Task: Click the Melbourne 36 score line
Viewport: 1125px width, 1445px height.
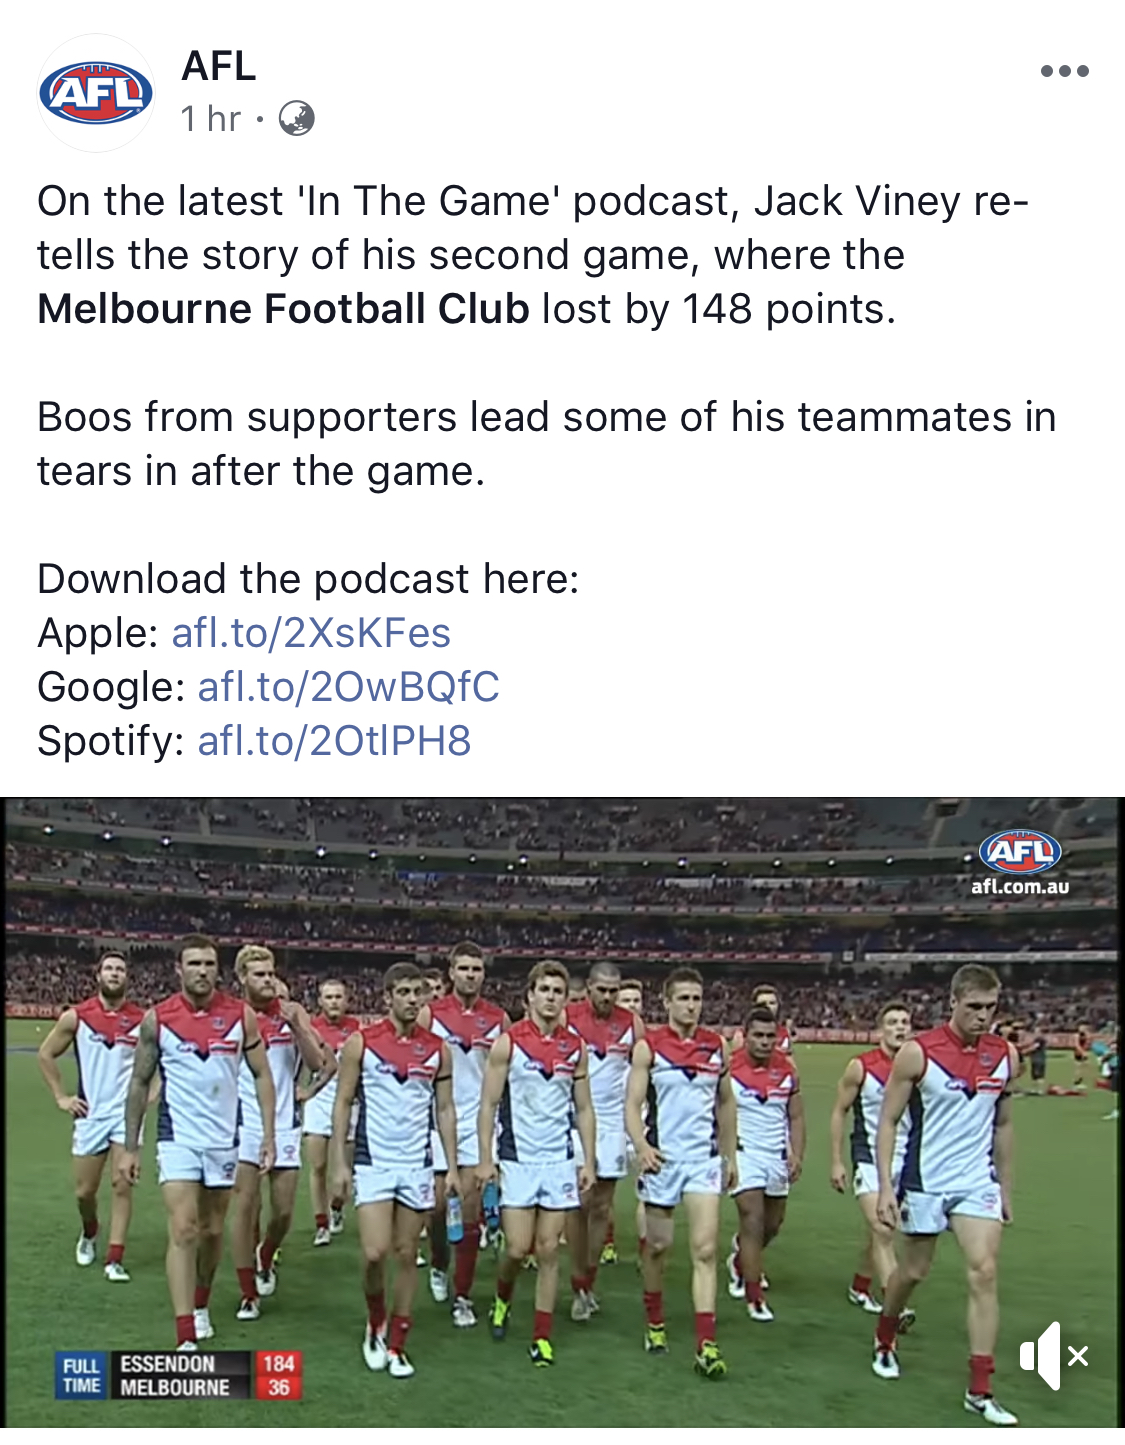Action: [x=207, y=1388]
